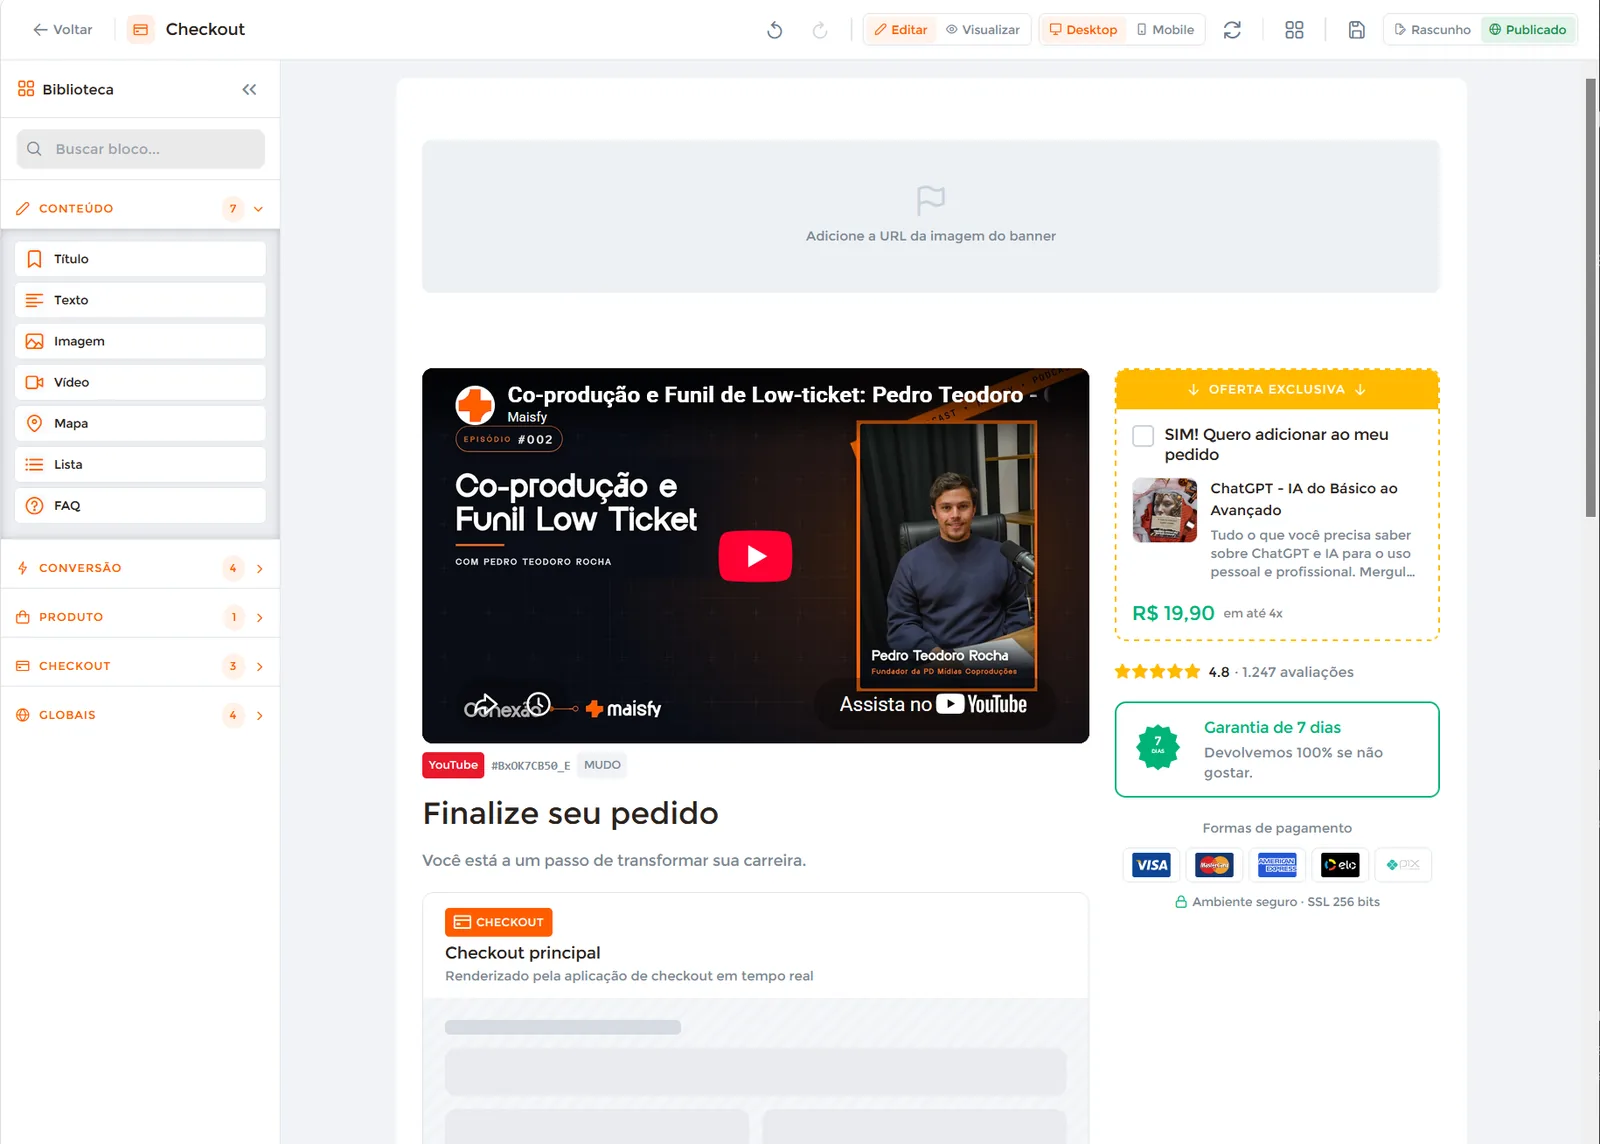1600x1144 pixels.
Task: Add the Lista block
Action: click(x=140, y=464)
